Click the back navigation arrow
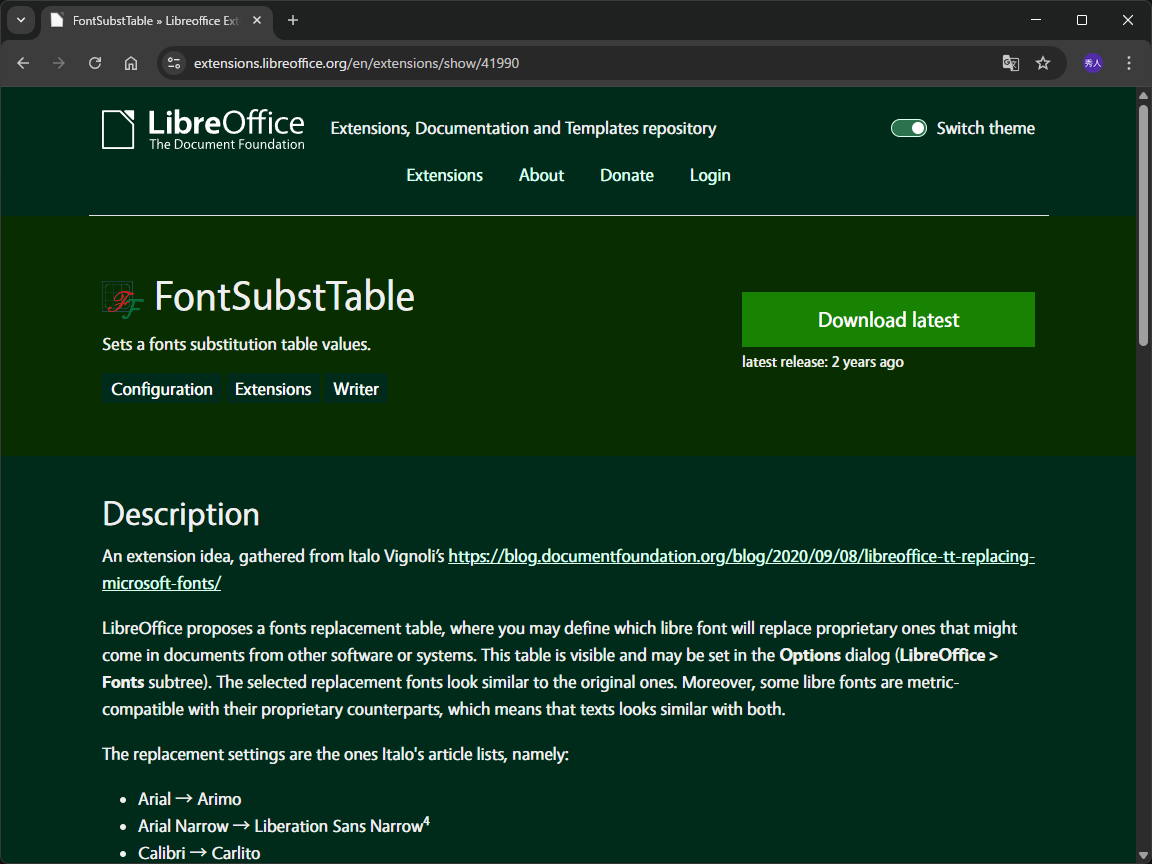Image resolution: width=1152 pixels, height=864 pixels. 23,63
